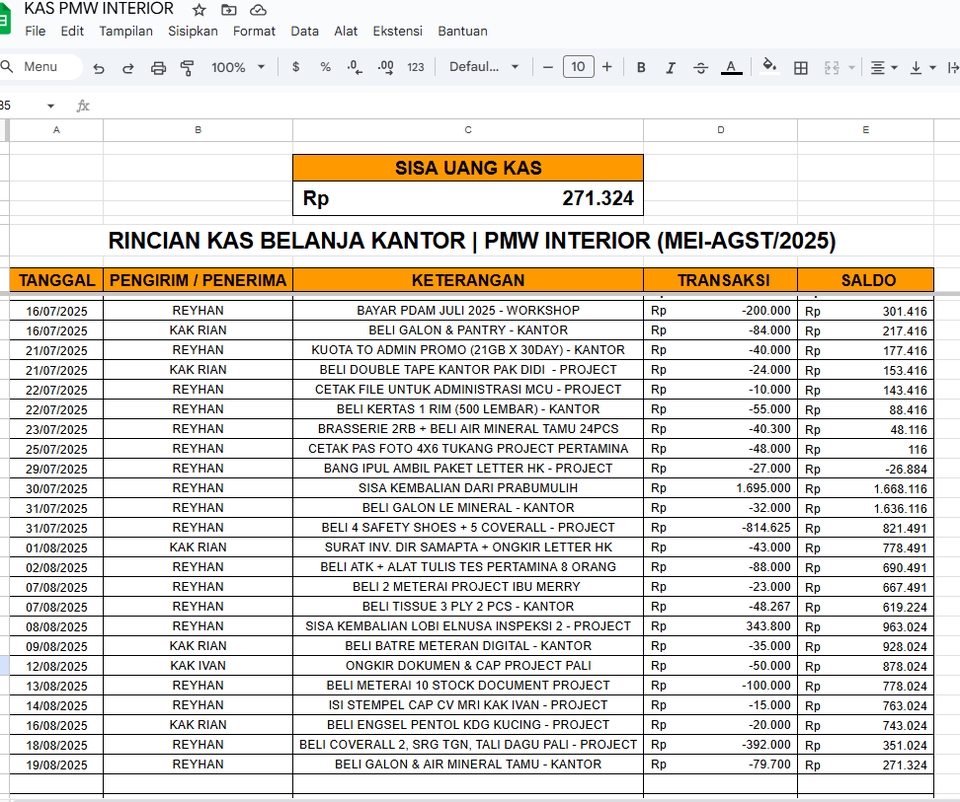This screenshot has height=802, width=960.
Task: Open the fill color picker
Action: point(769,67)
